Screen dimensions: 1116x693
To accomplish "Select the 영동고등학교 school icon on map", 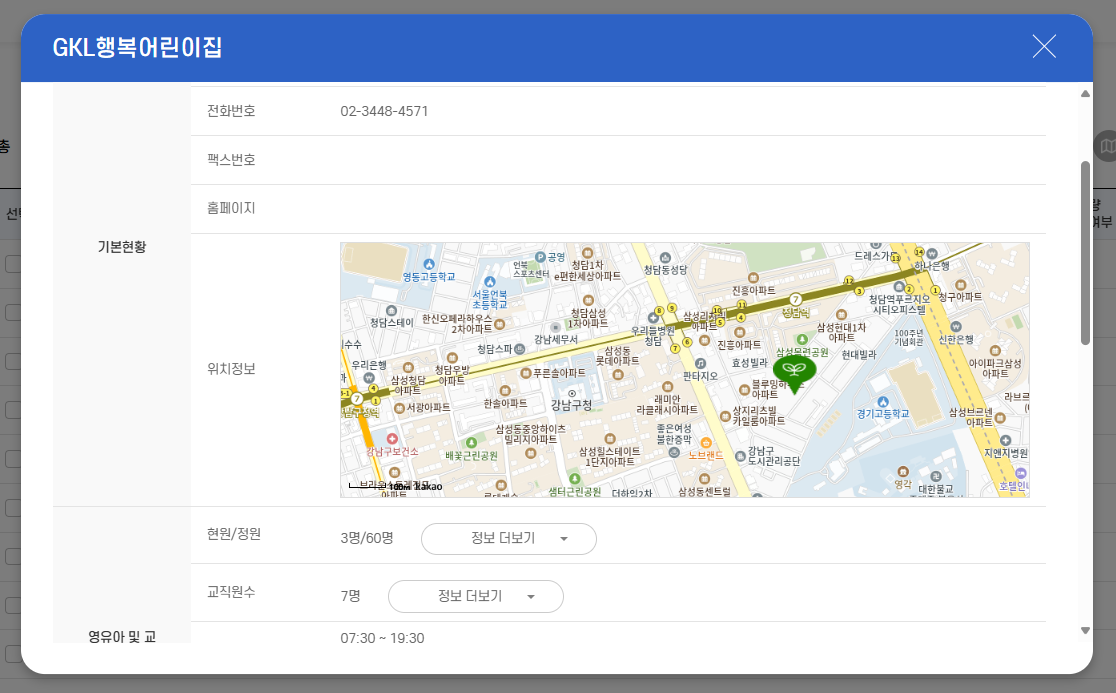I will (428, 265).
